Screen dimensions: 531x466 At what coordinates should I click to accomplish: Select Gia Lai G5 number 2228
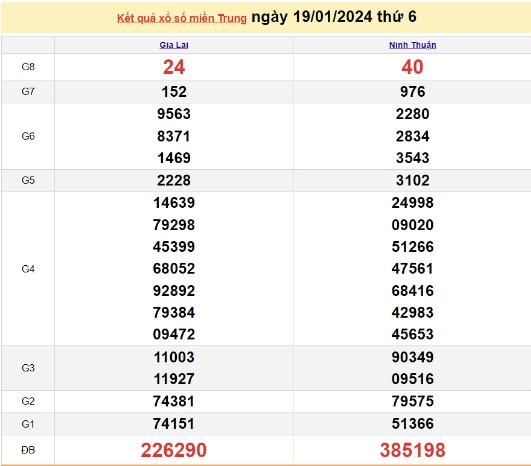click(x=174, y=181)
